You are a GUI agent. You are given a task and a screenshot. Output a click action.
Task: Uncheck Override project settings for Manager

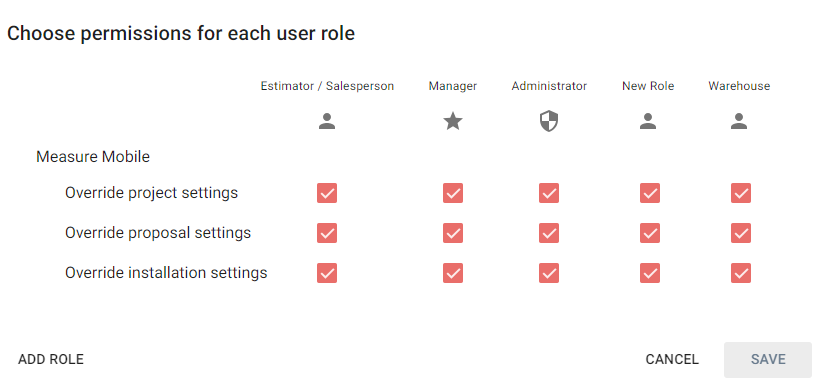pos(453,193)
